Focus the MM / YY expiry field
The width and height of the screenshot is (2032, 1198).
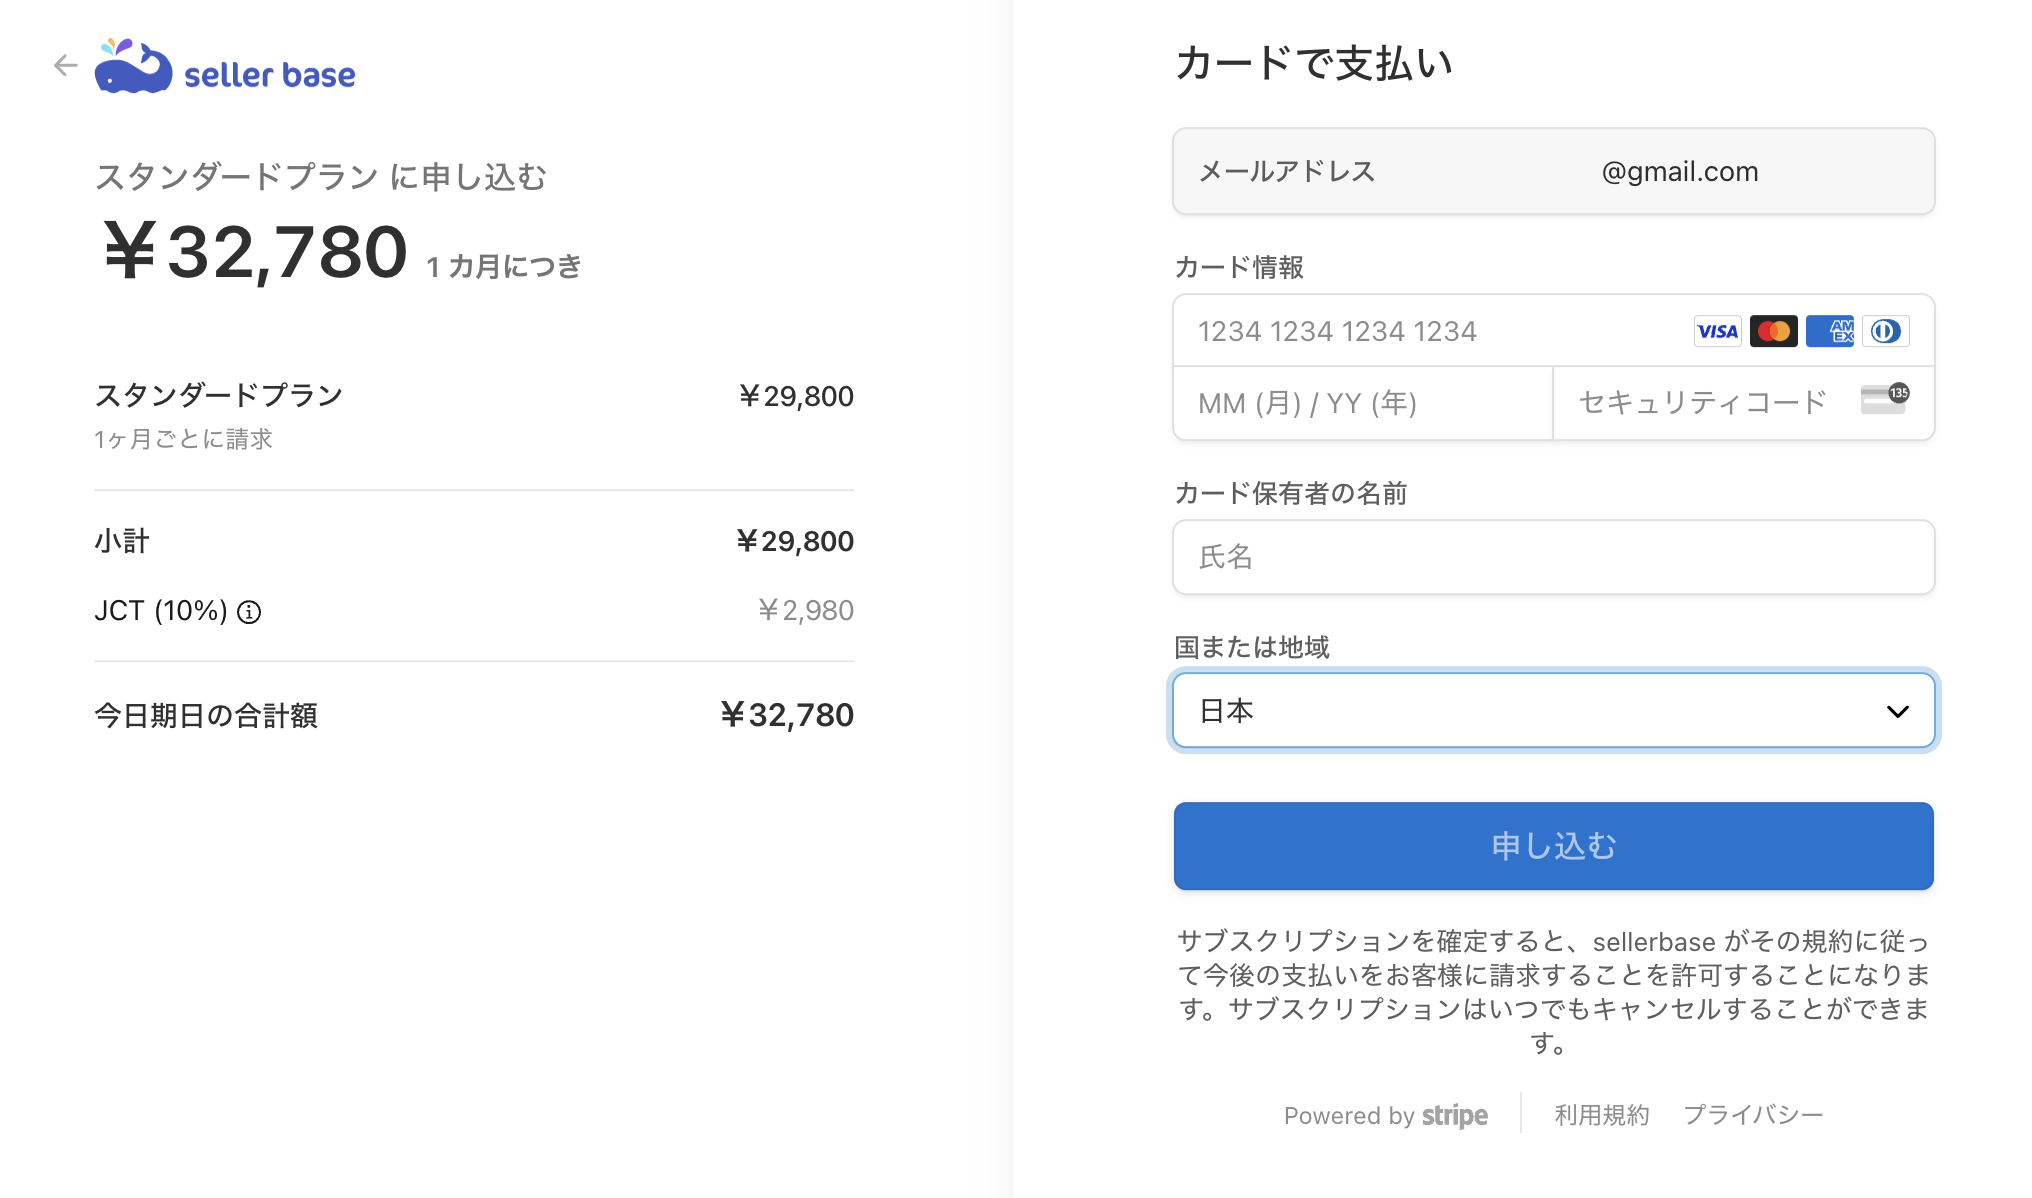pyautogui.click(x=1362, y=403)
